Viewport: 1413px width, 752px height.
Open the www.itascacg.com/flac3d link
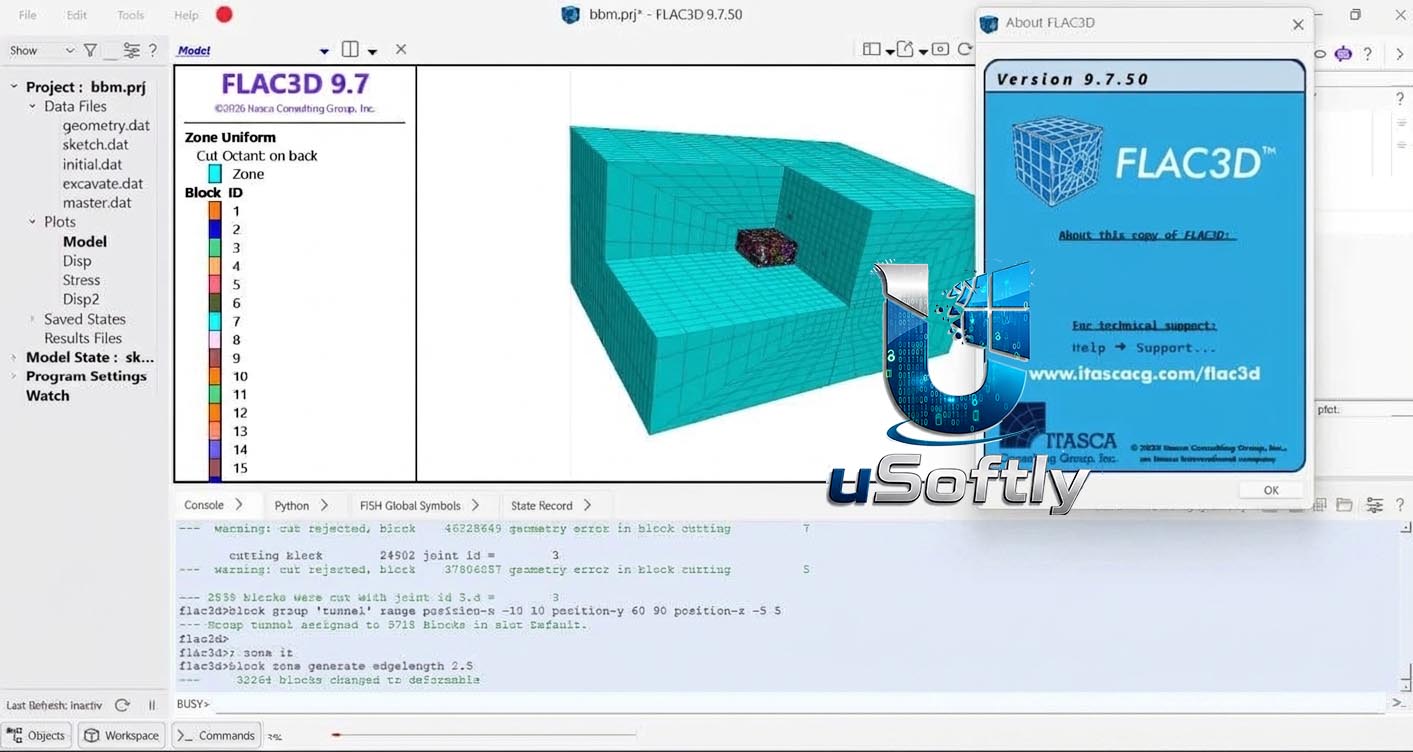pos(1144,374)
